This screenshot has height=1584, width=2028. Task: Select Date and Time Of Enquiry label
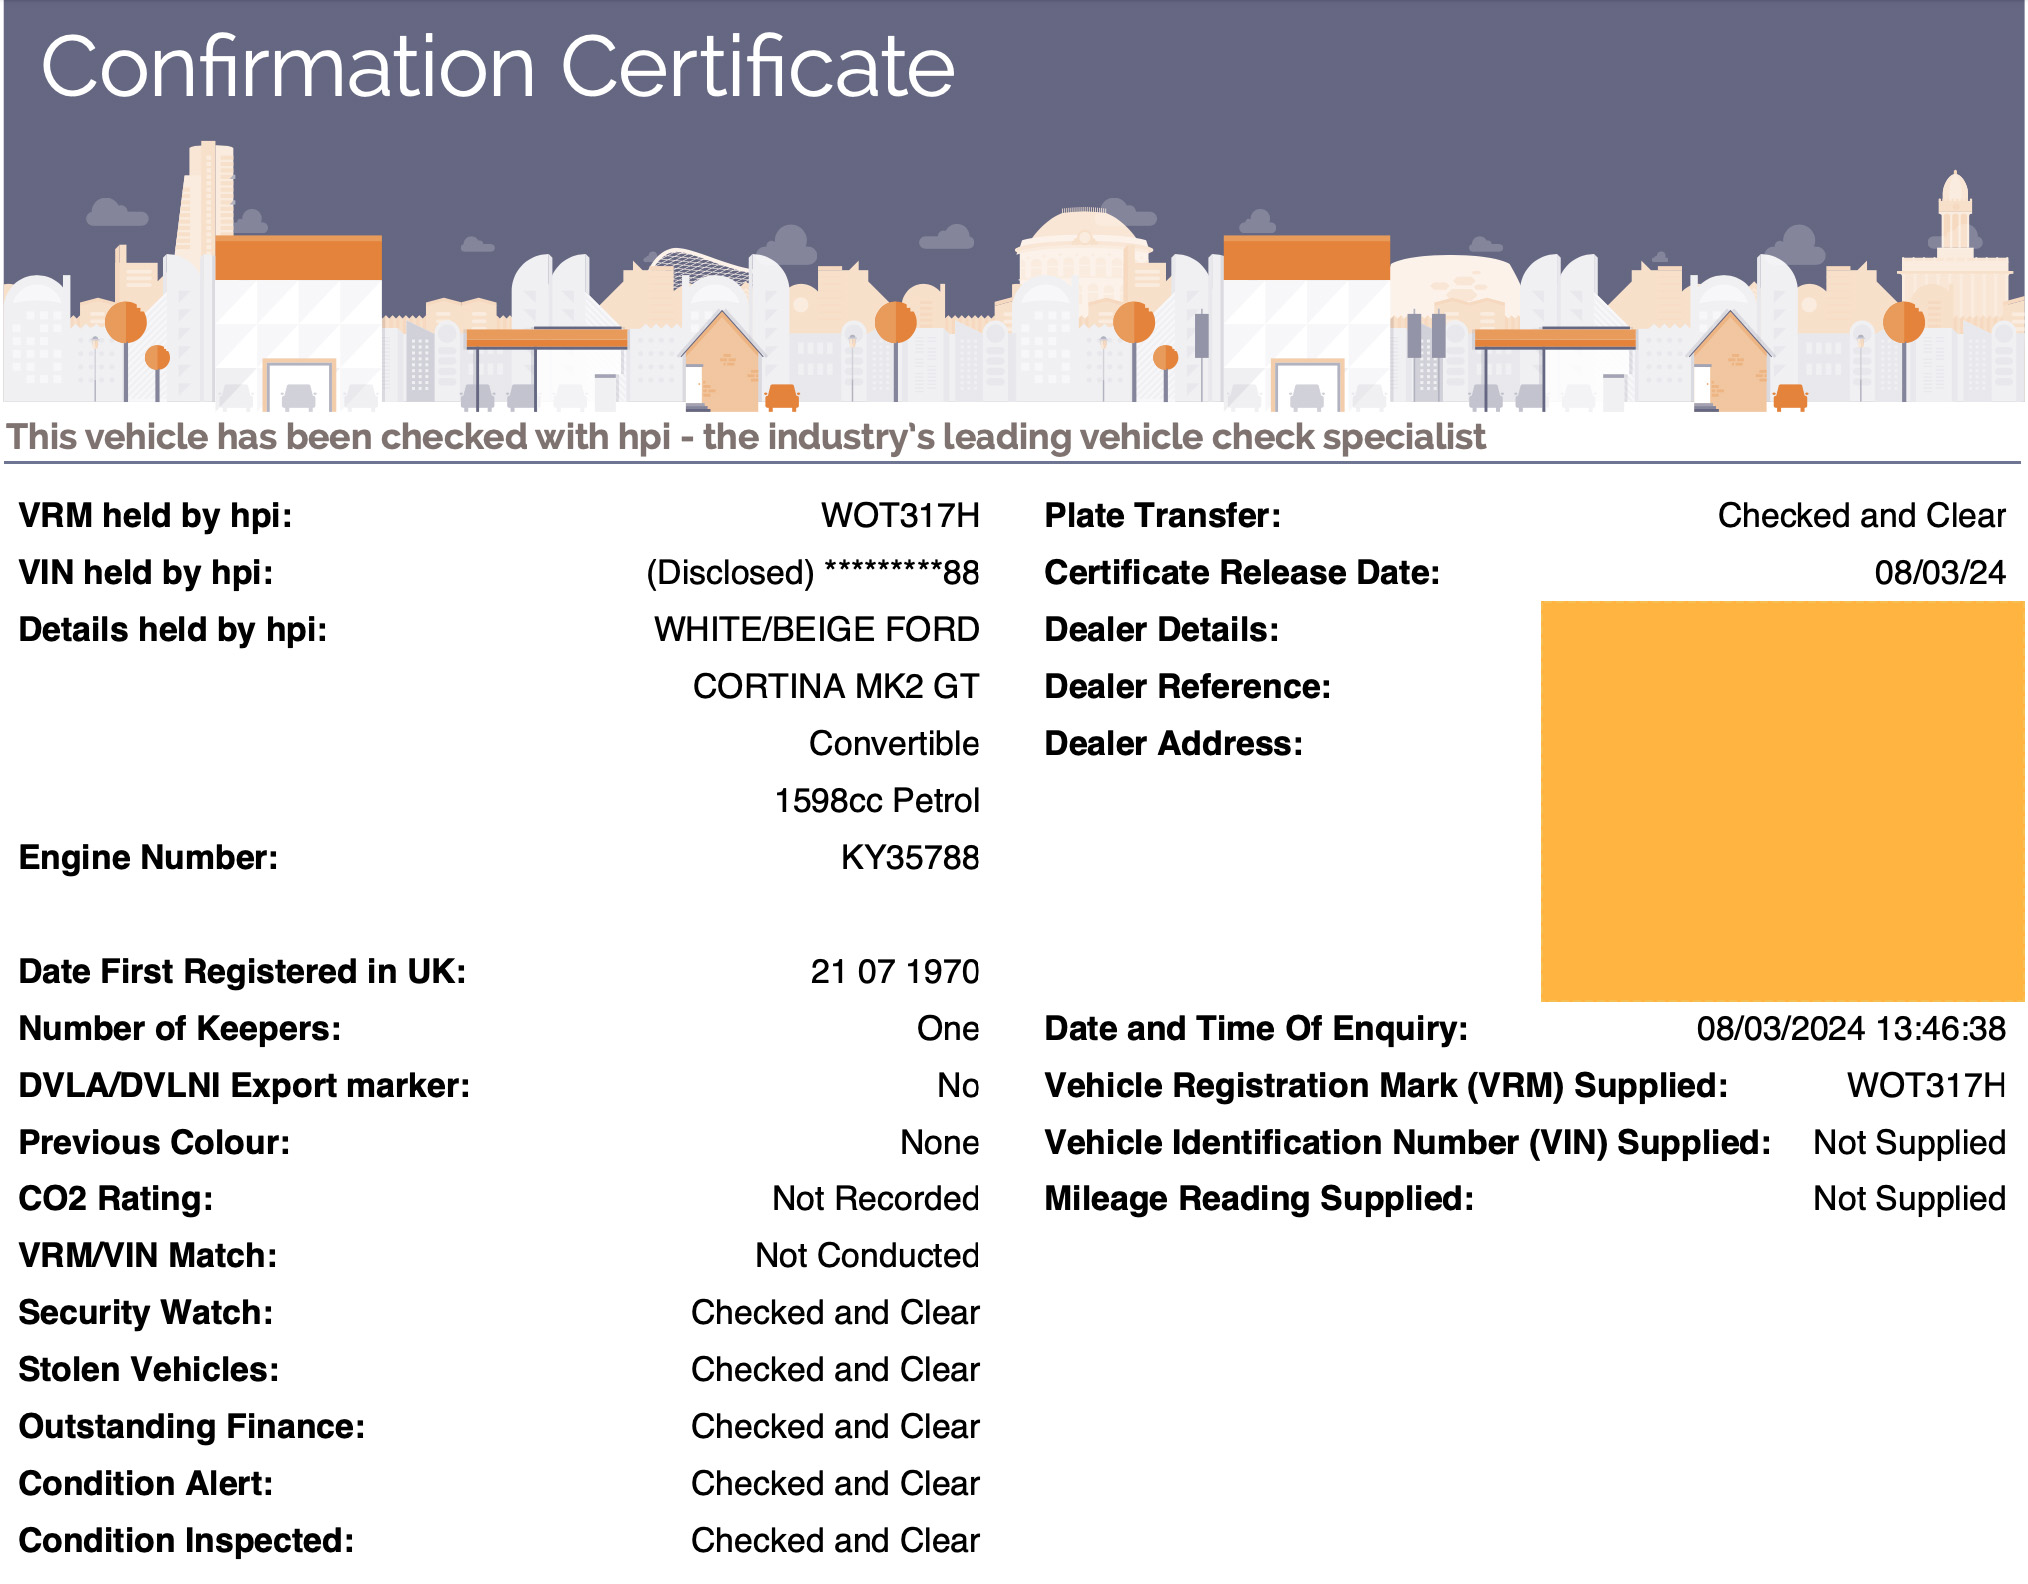click(x=1256, y=1028)
